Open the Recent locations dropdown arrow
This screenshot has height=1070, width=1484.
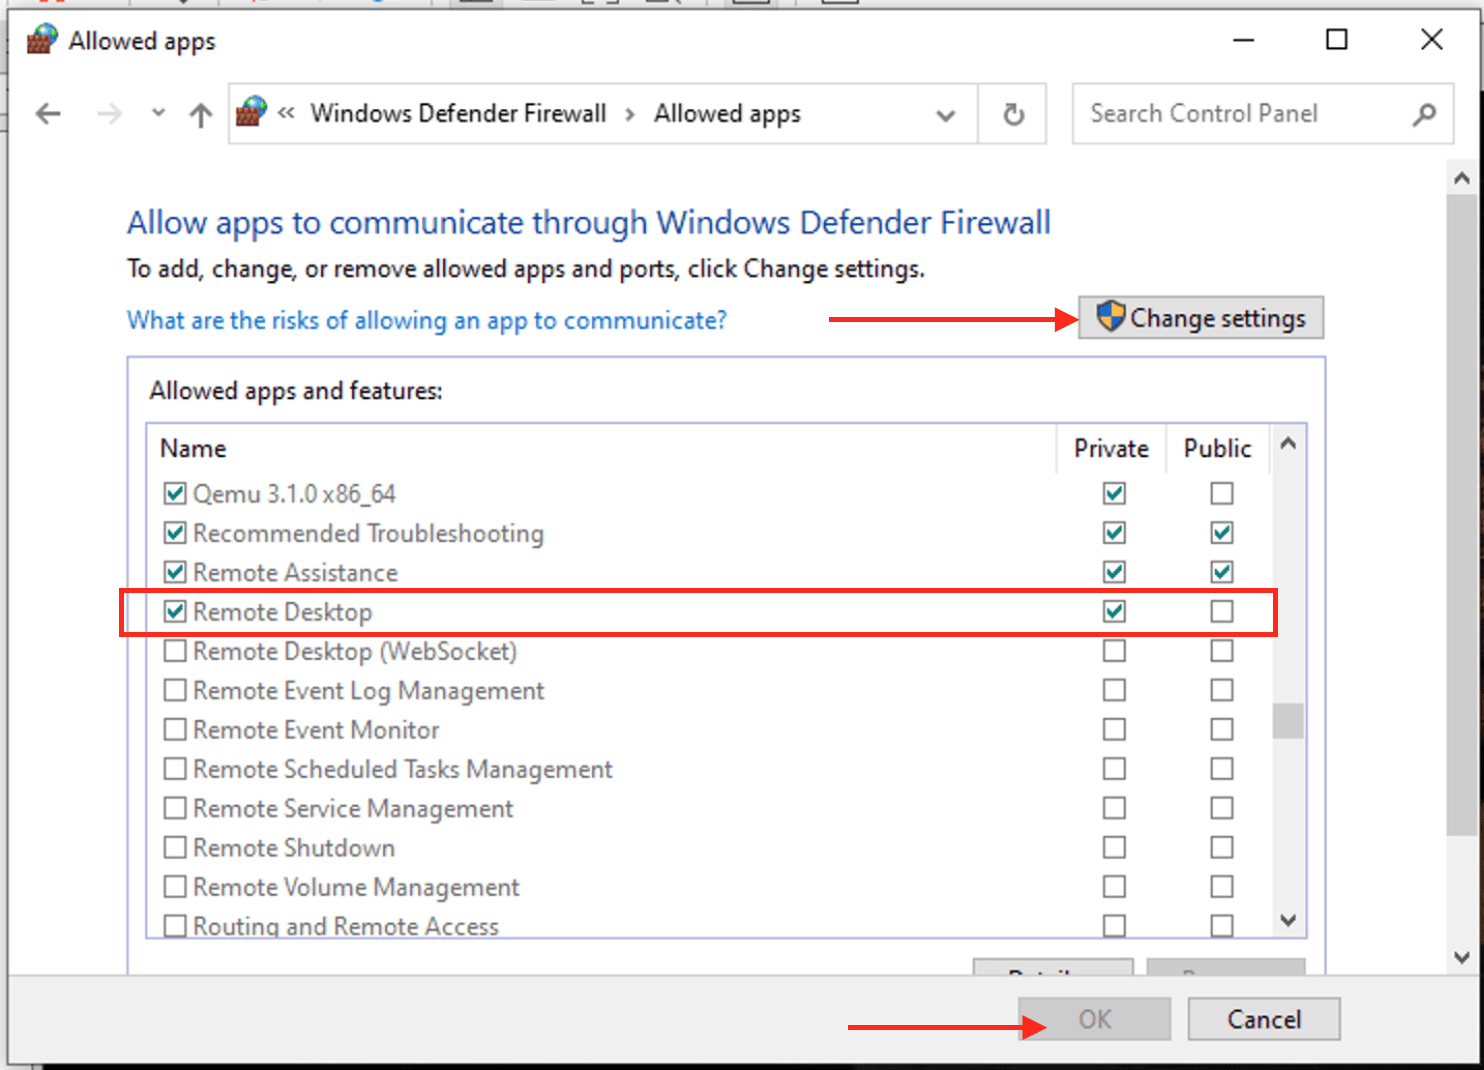click(158, 113)
